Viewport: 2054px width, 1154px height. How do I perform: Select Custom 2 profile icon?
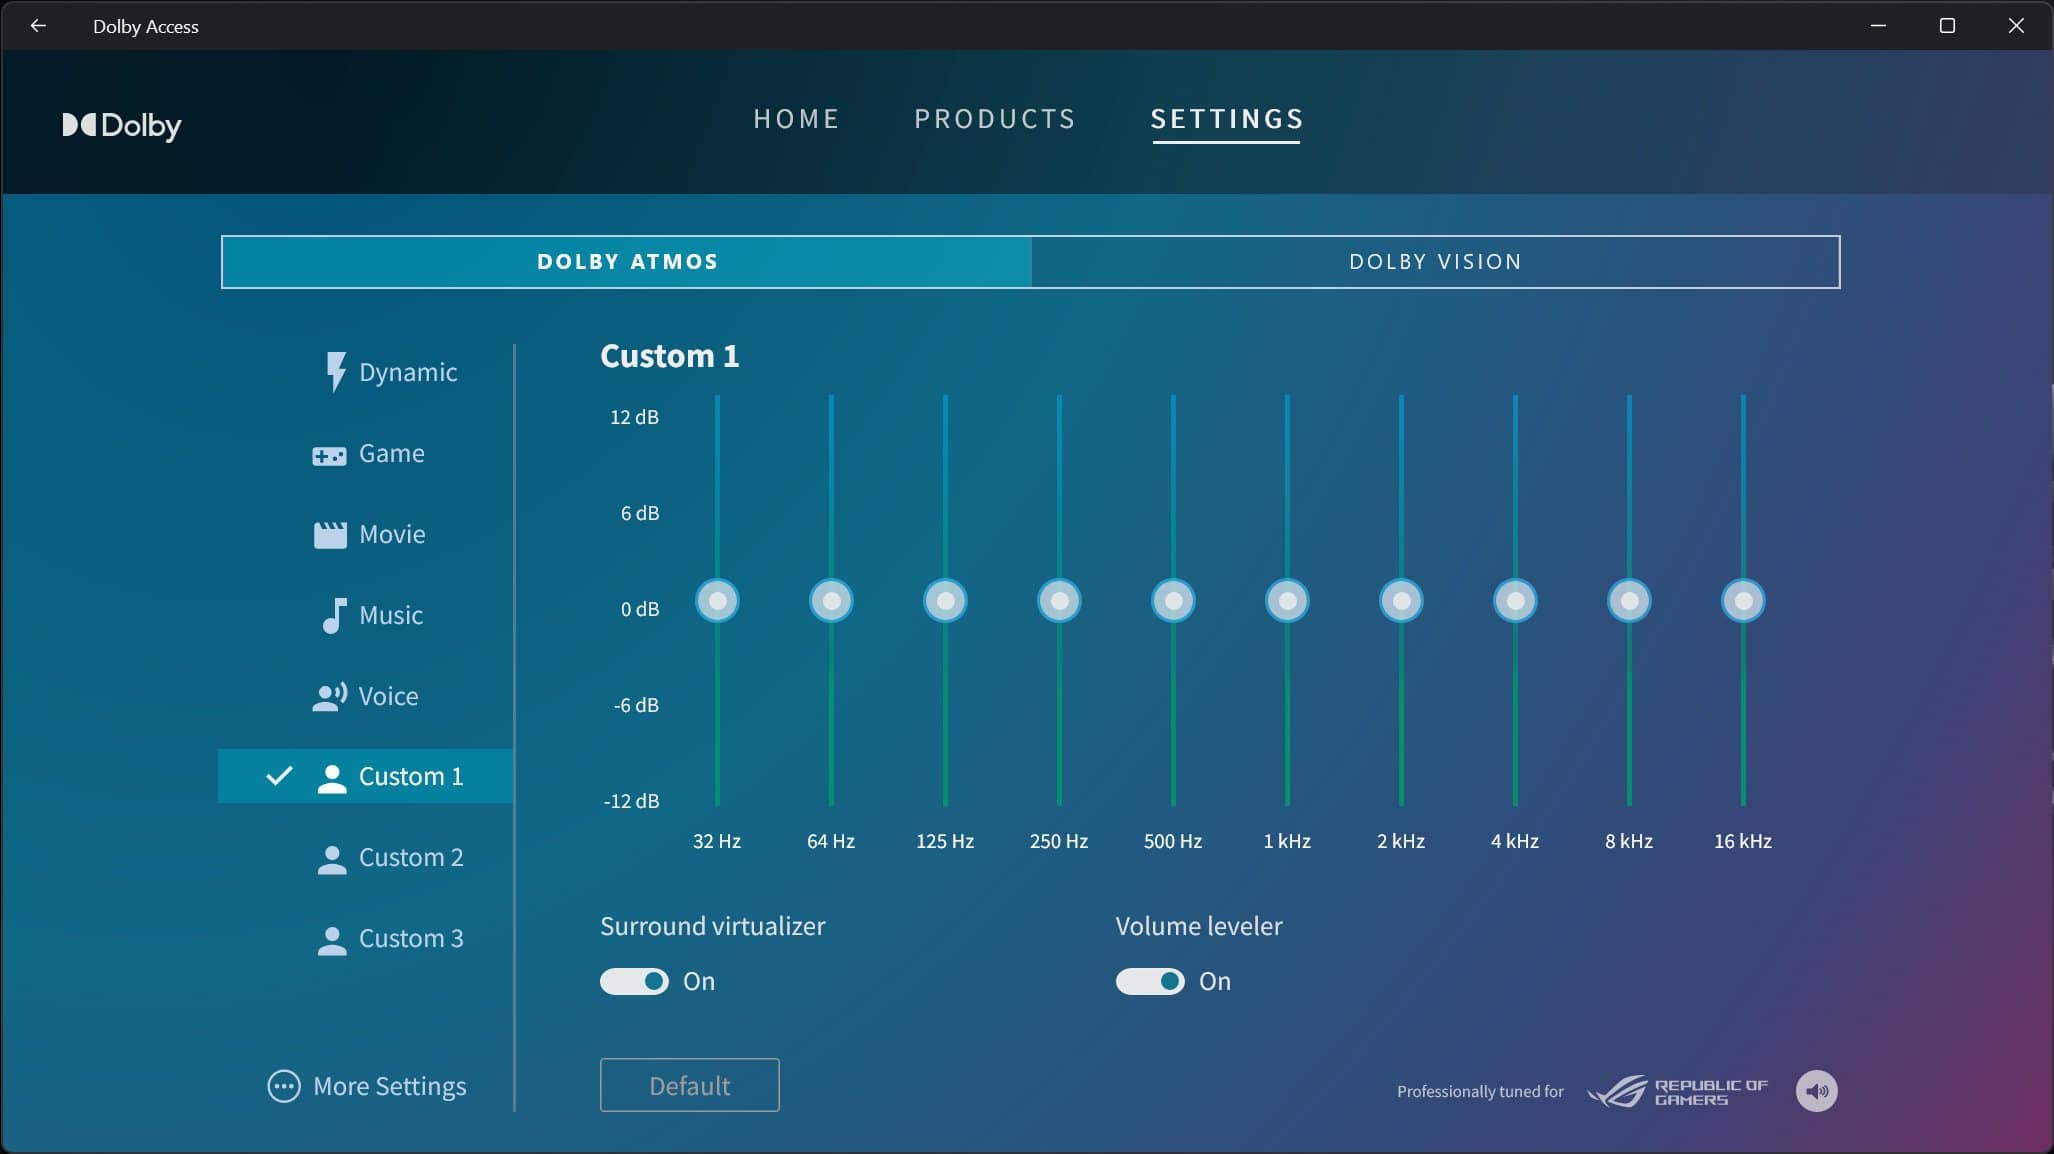(332, 858)
